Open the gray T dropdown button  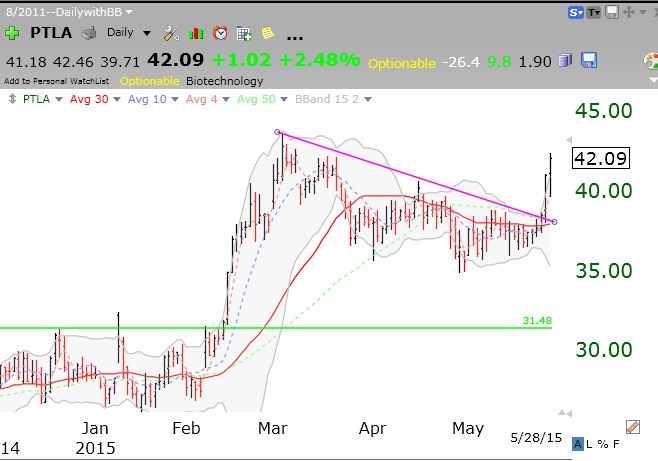click(593, 13)
